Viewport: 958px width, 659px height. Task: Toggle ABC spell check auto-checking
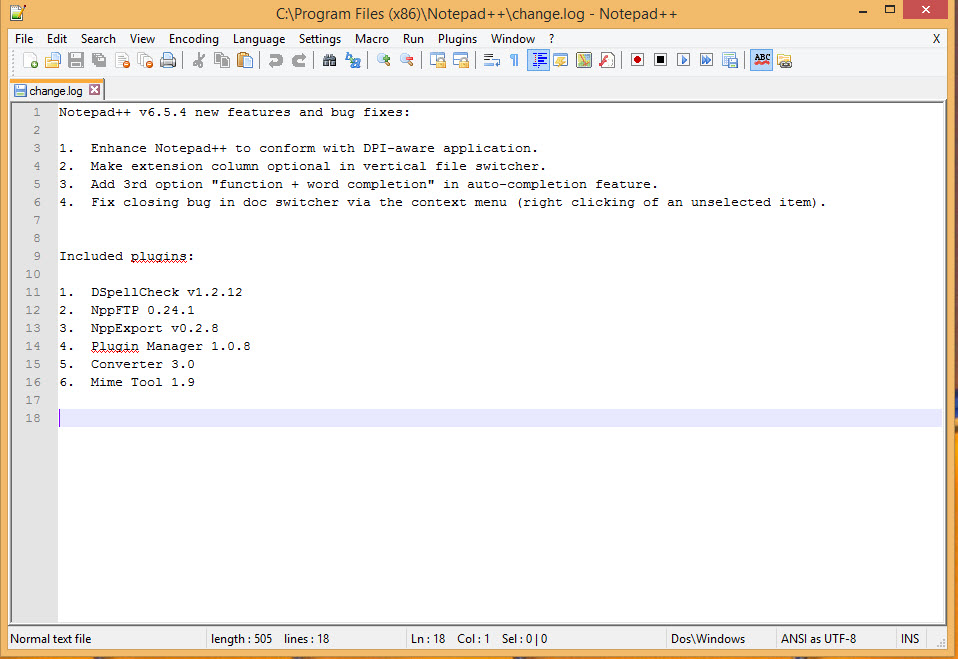(762, 60)
